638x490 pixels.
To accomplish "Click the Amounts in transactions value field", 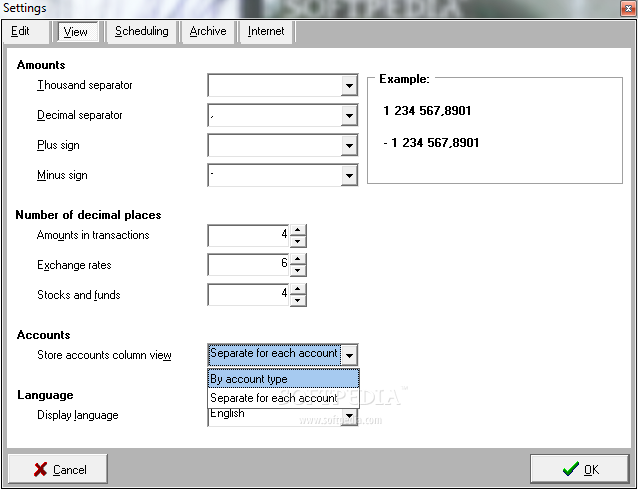I will [x=248, y=236].
